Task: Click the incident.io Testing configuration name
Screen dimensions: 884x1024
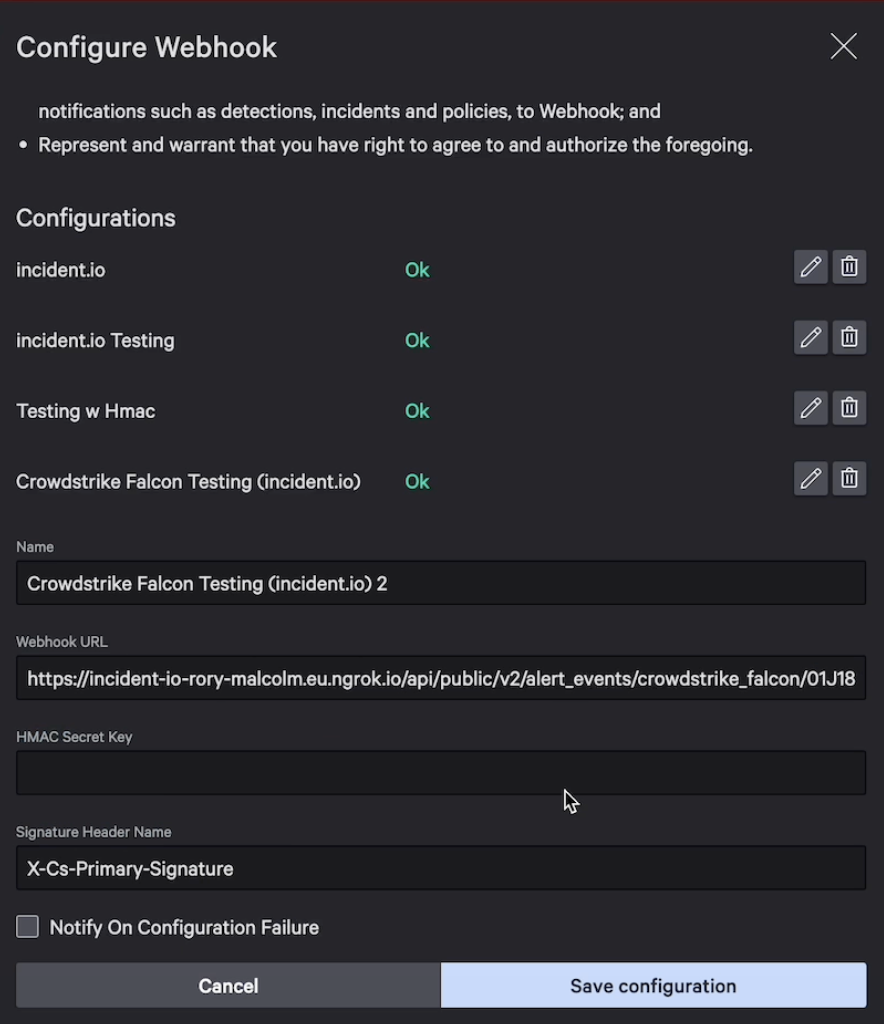Action: click(x=95, y=341)
